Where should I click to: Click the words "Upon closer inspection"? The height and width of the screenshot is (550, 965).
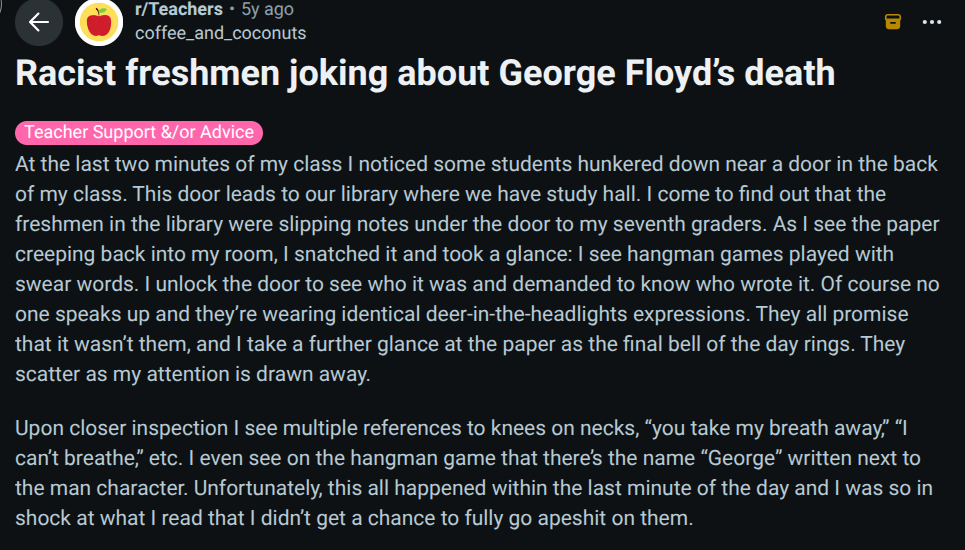tap(122, 428)
